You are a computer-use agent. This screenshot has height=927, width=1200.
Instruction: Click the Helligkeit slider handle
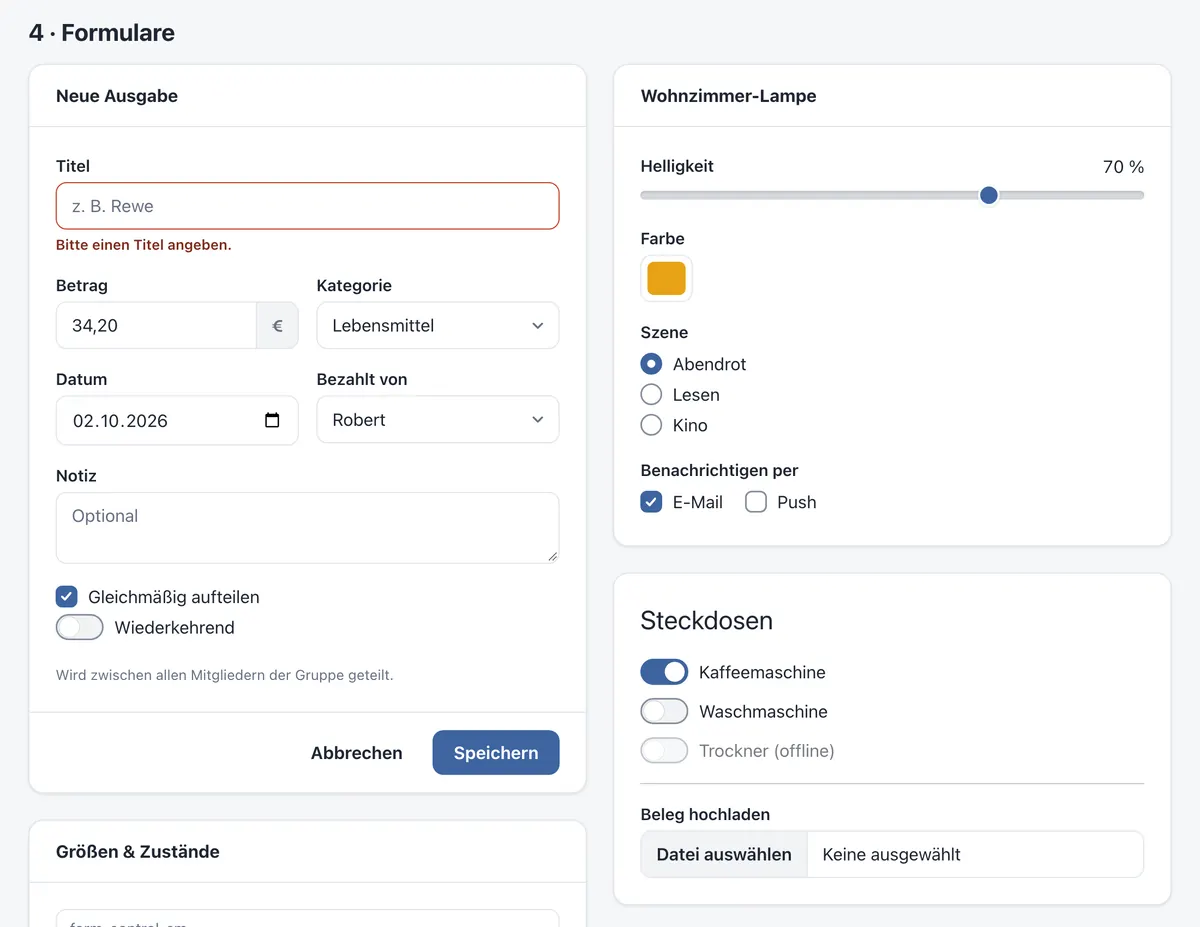(x=989, y=195)
